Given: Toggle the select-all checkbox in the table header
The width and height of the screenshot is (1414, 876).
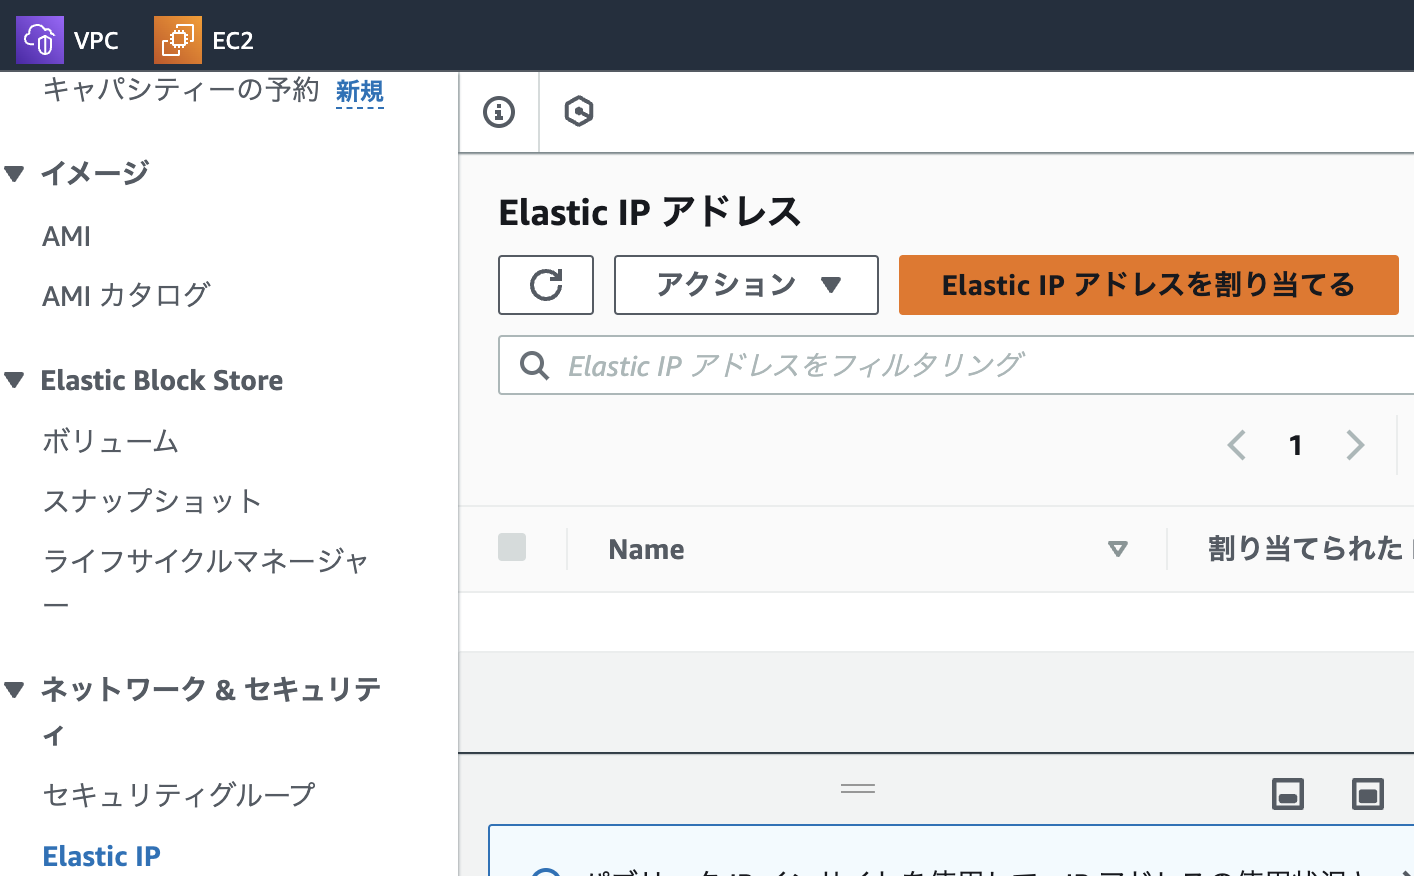Looking at the screenshot, I should pos(511,548).
